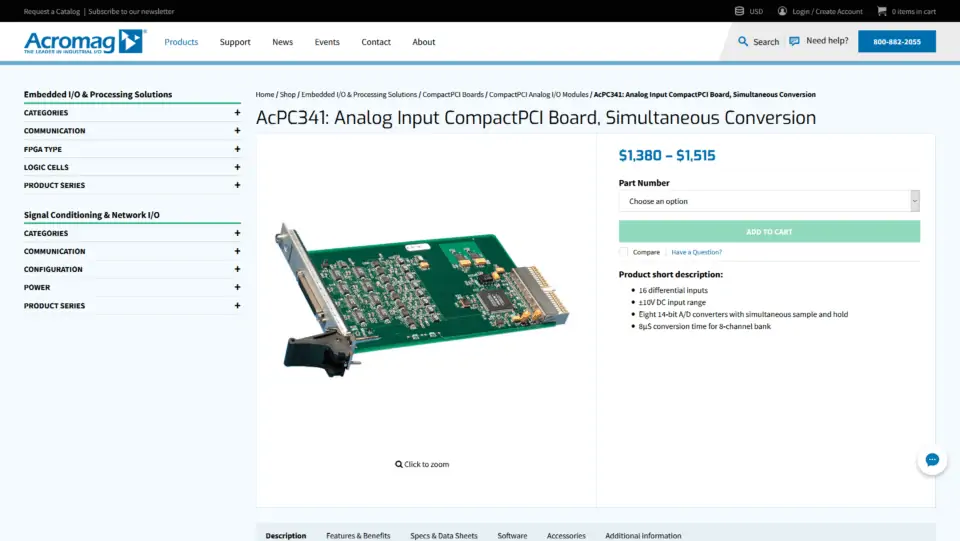Switch to the Accessories tab
The width and height of the screenshot is (960, 541).
coord(566,535)
